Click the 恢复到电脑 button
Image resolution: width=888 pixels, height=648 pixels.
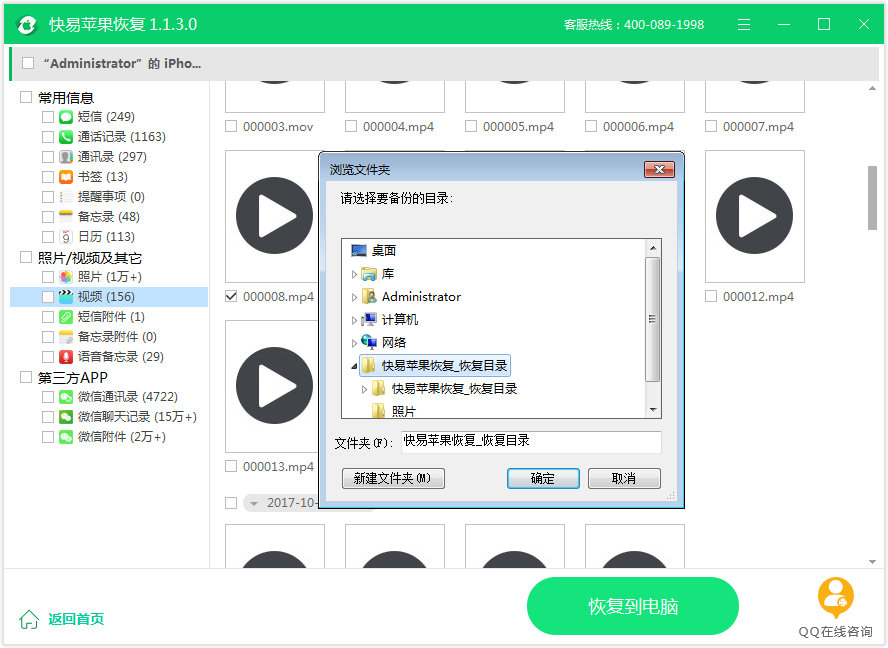tap(633, 606)
